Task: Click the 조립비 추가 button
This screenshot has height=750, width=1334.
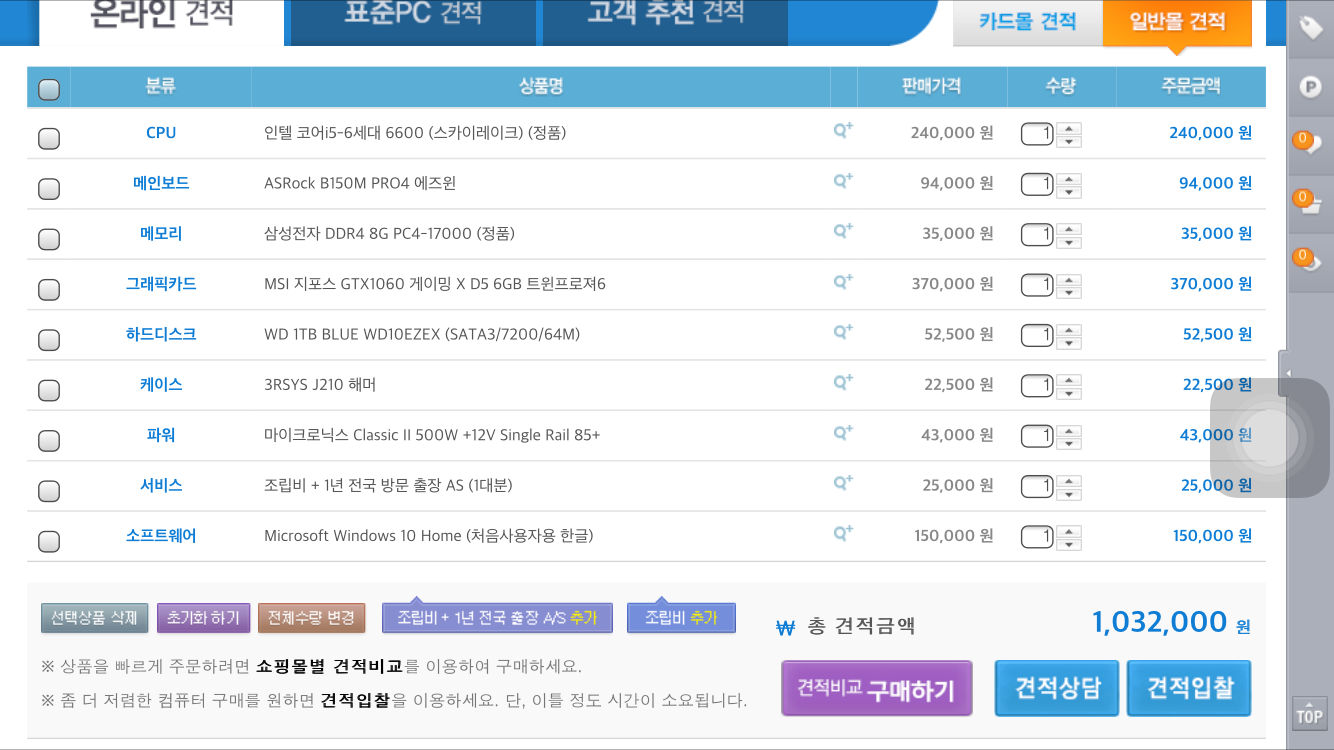Action: pos(681,618)
